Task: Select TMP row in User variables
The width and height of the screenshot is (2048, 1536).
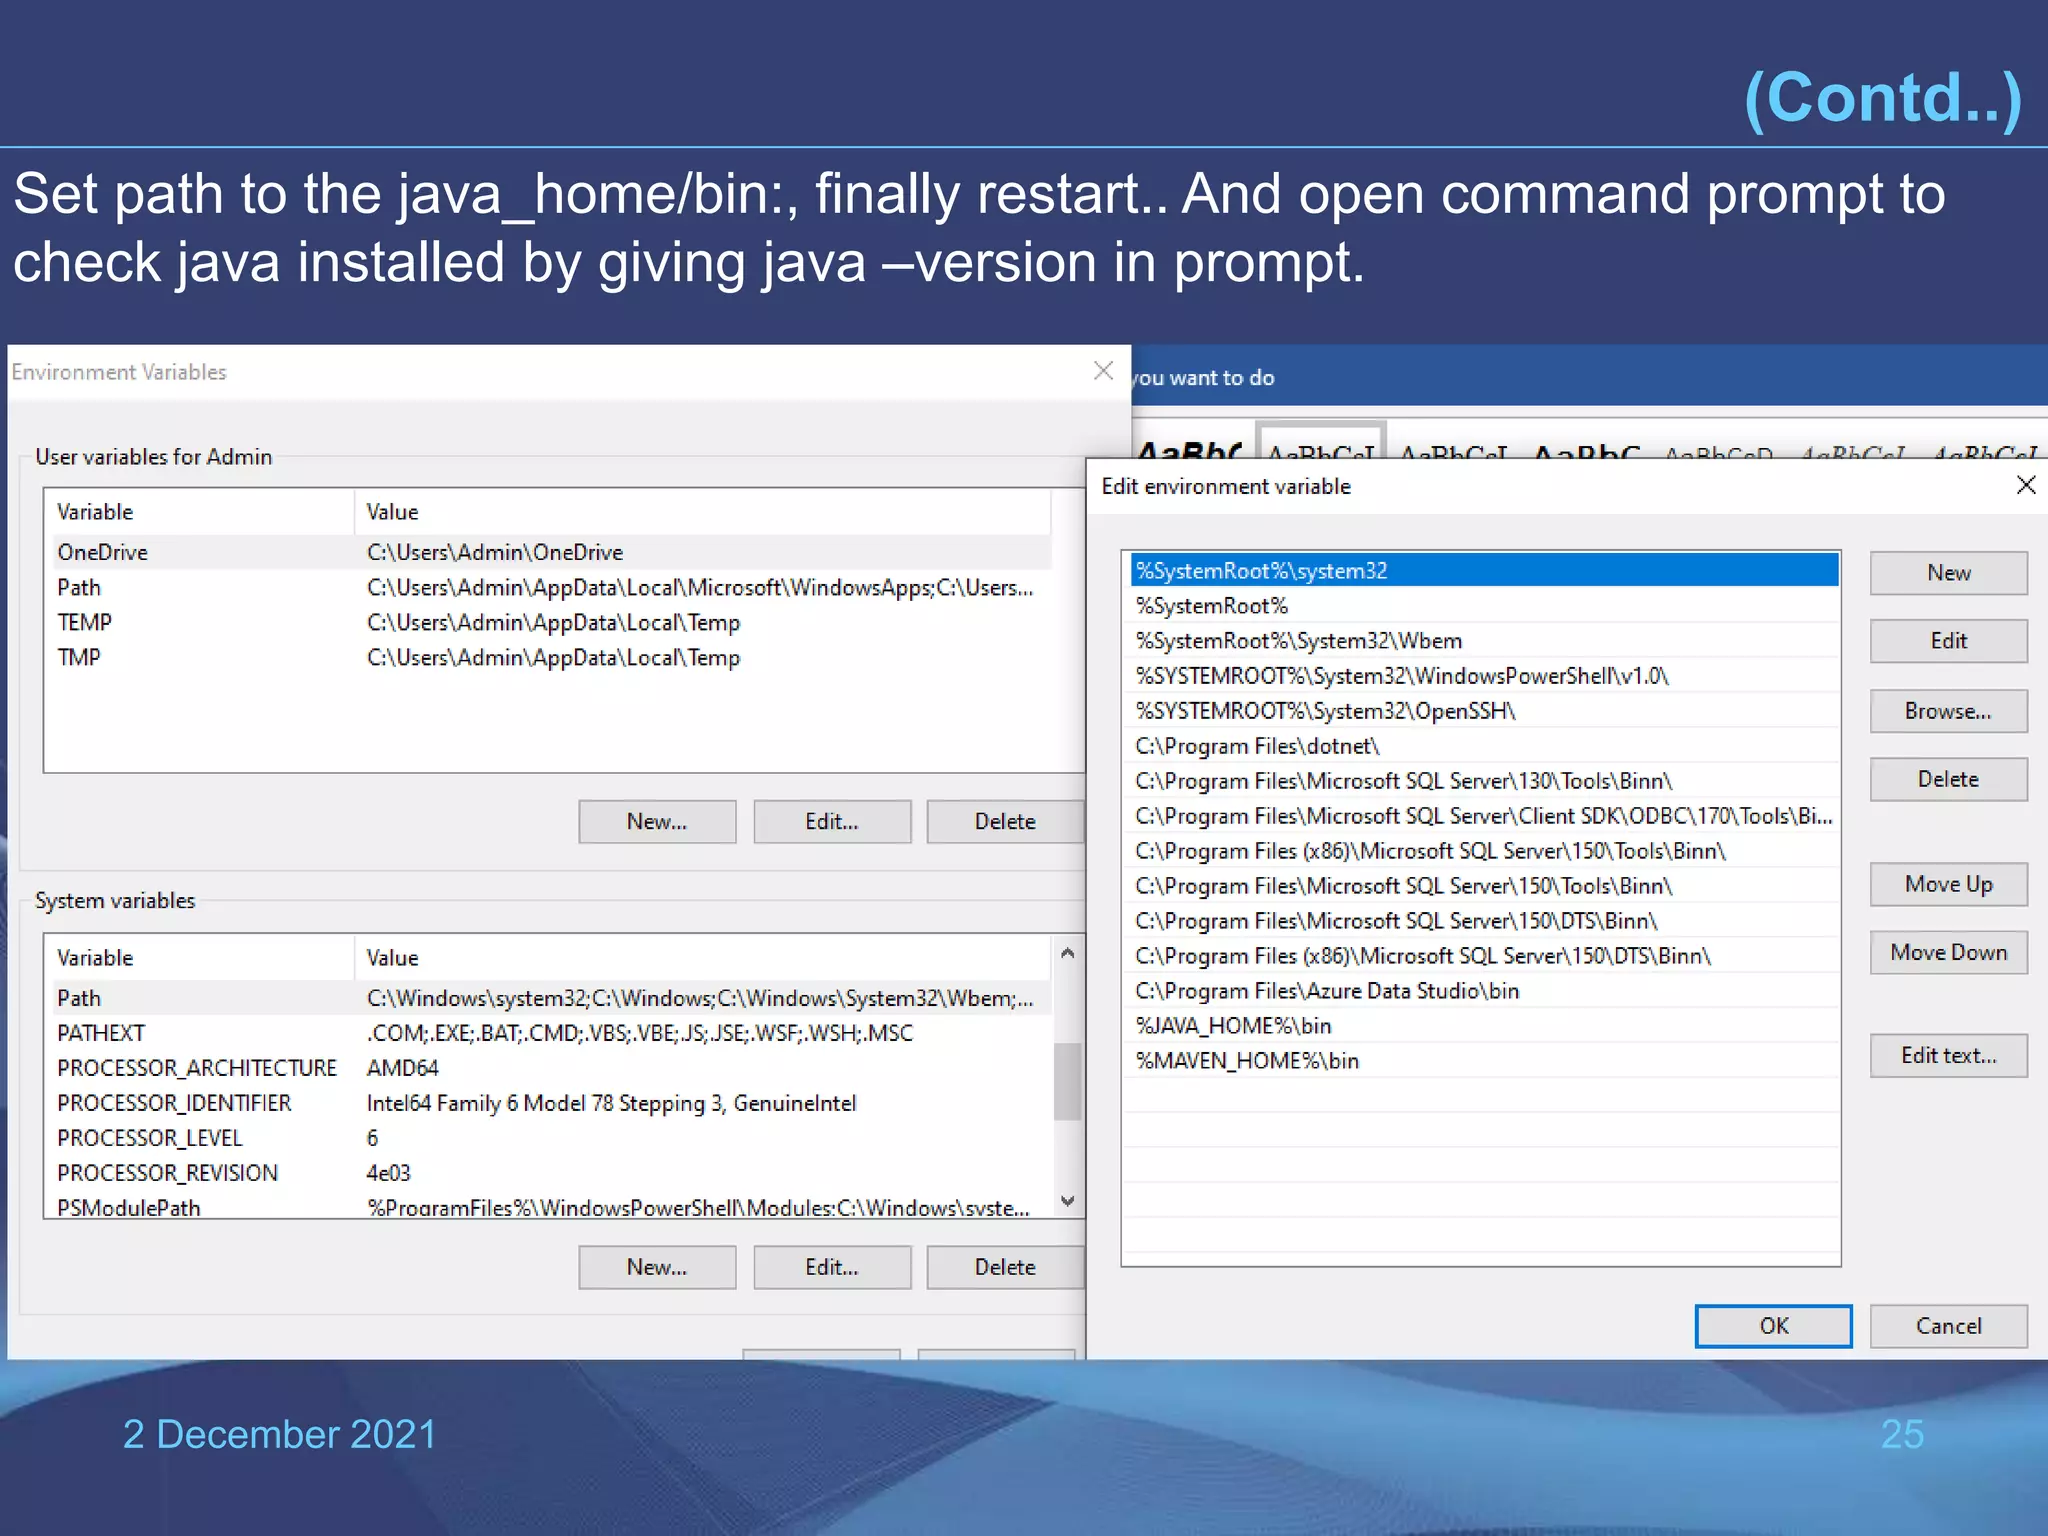Action: coord(550,657)
